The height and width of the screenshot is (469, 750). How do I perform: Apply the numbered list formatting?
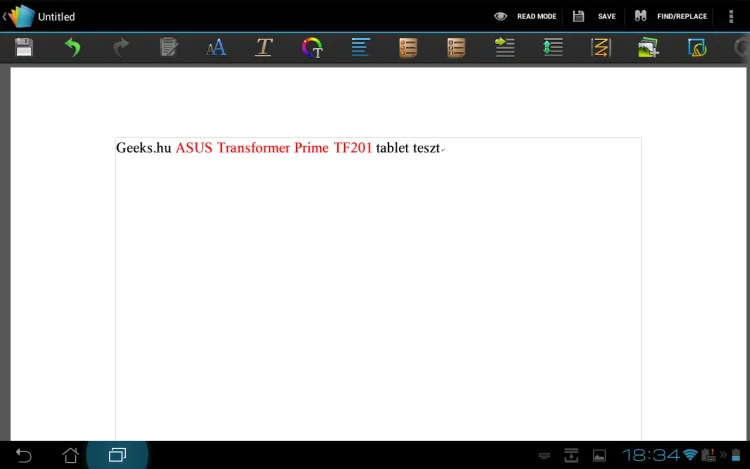[456, 47]
